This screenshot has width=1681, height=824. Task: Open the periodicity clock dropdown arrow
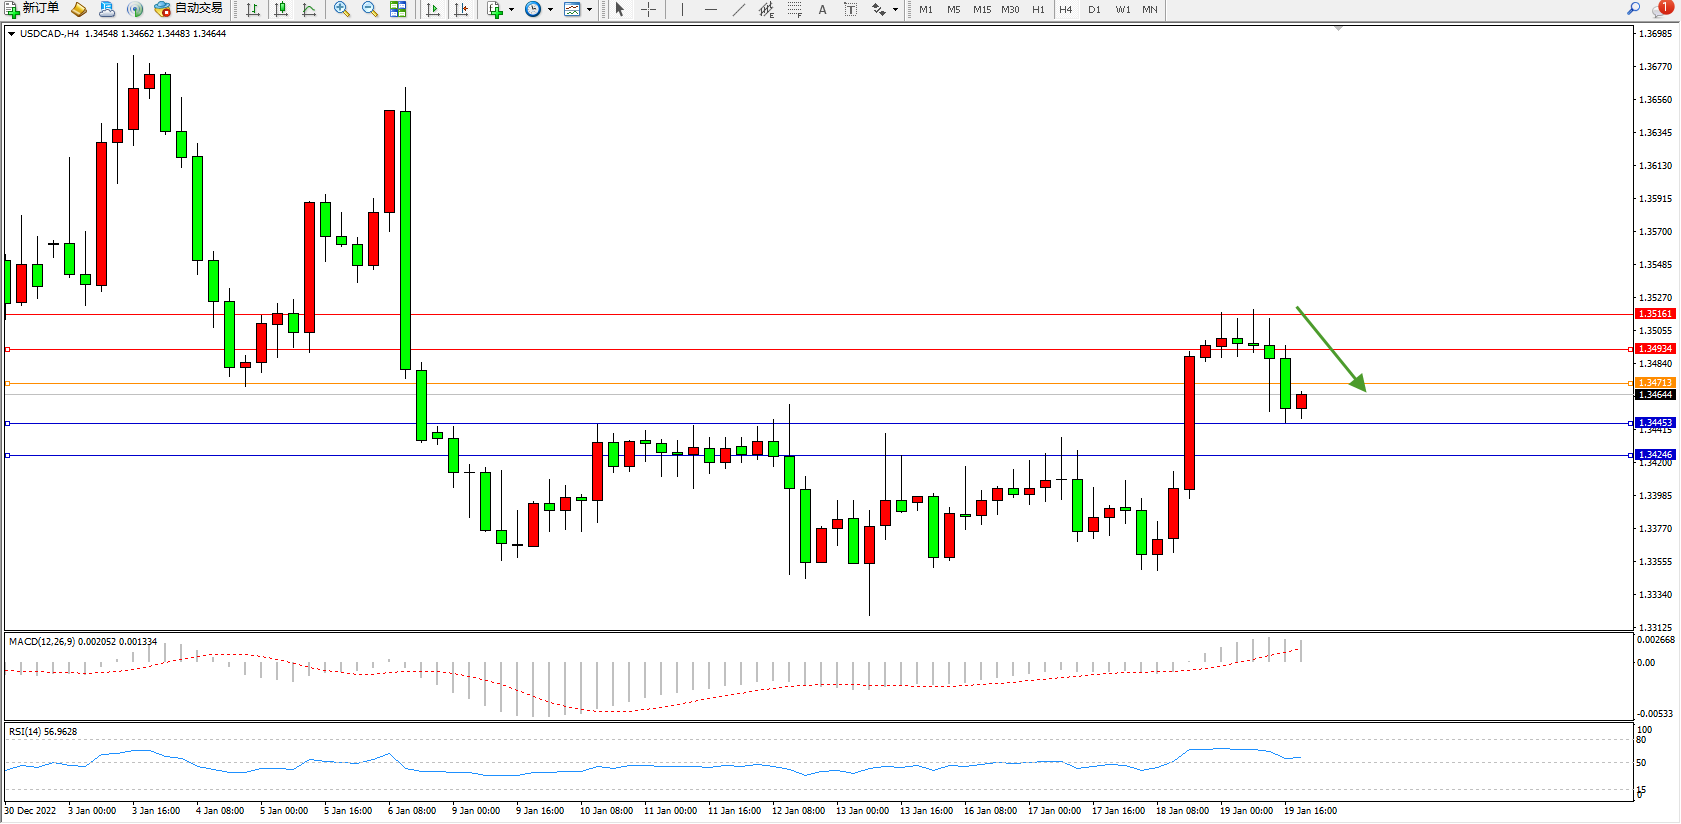550,10
